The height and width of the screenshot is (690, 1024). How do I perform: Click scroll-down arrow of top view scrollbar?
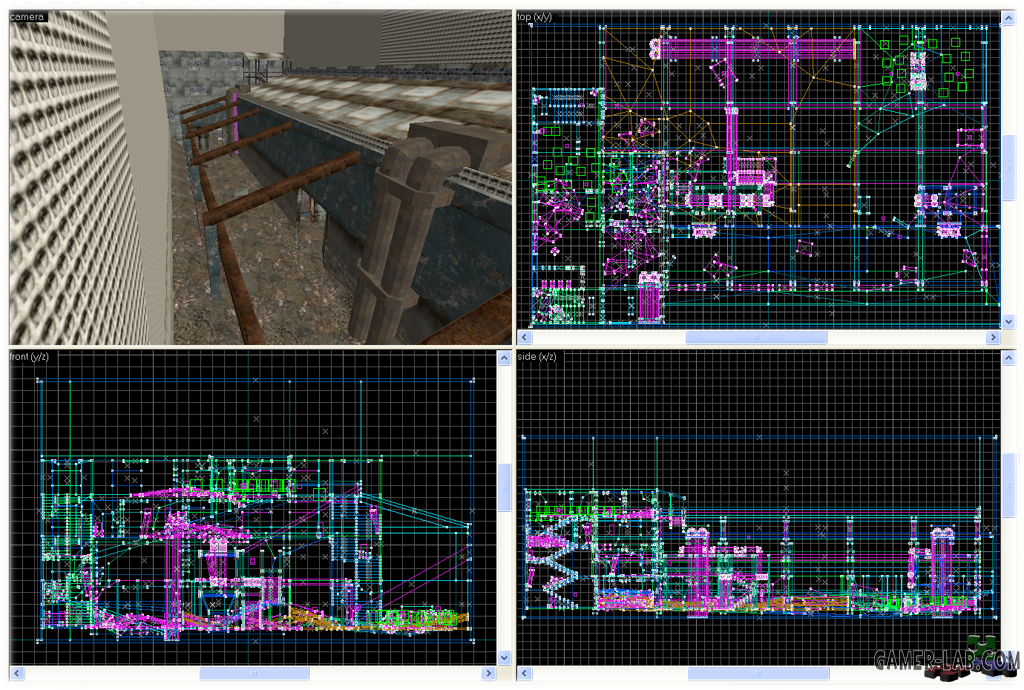(x=1009, y=322)
